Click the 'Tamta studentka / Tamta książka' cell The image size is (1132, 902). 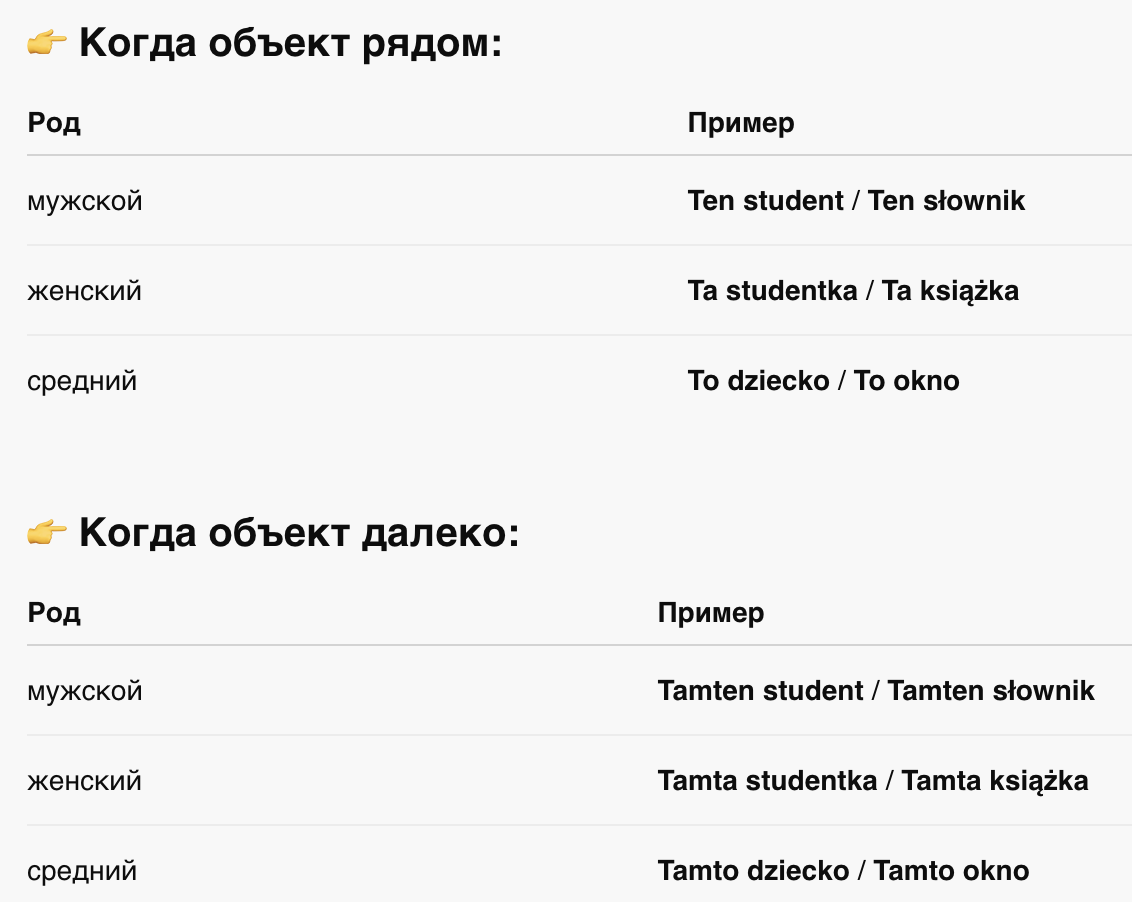click(873, 781)
